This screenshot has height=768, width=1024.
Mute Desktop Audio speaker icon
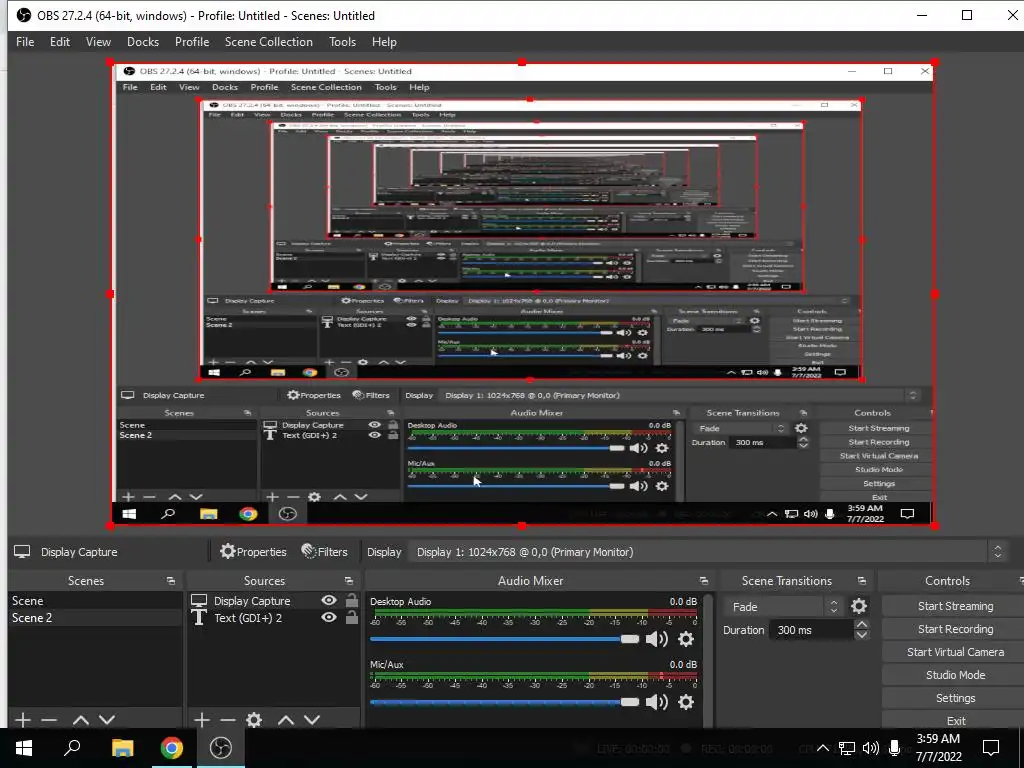pyautogui.click(x=656, y=639)
